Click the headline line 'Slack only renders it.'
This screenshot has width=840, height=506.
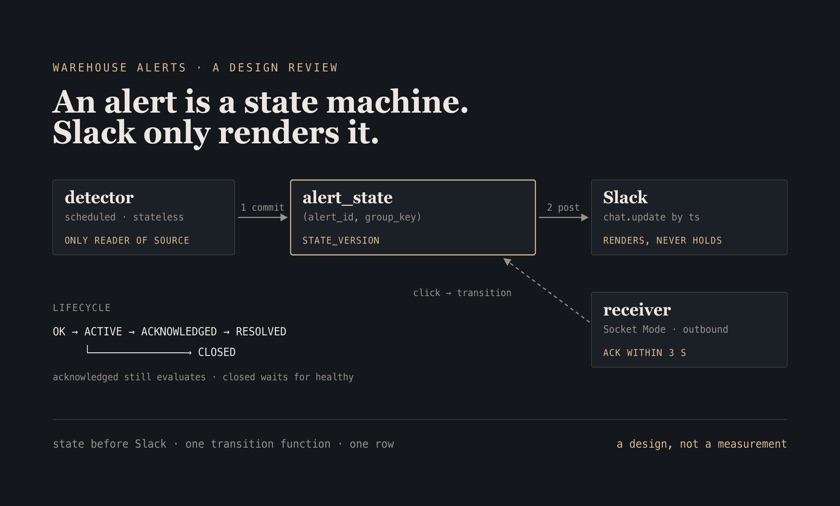(216, 133)
